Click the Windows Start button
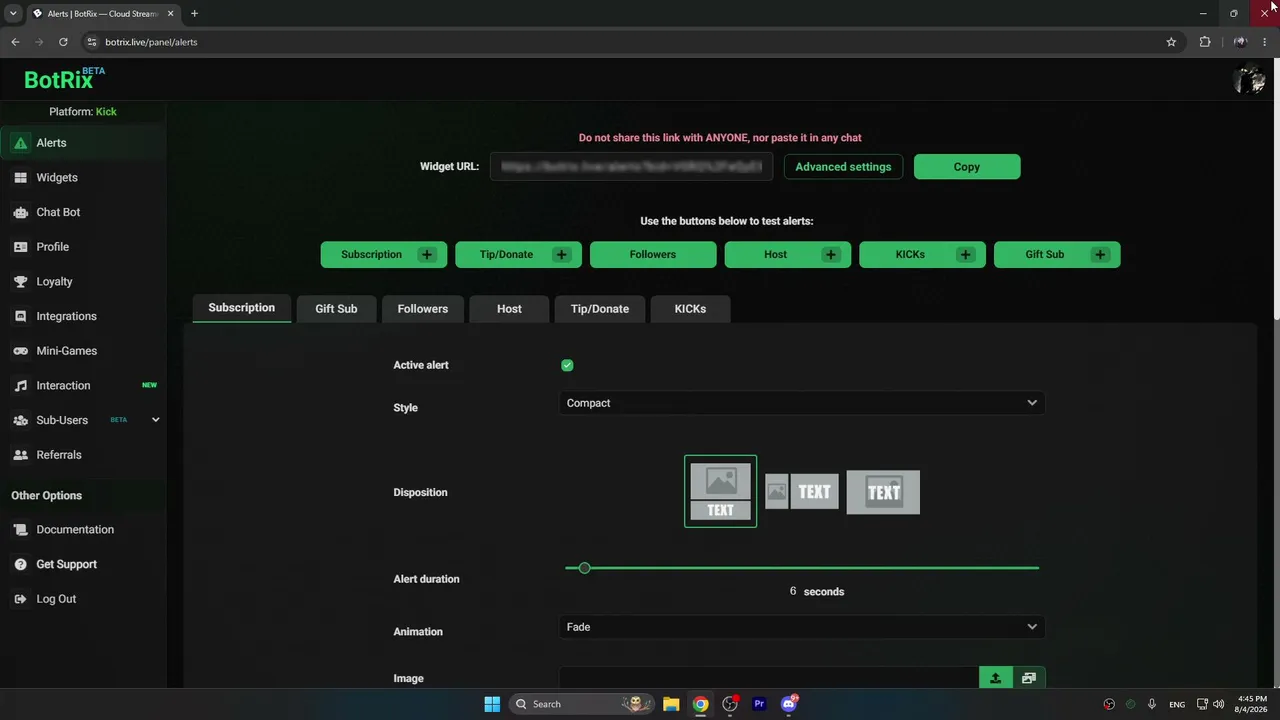The width and height of the screenshot is (1280, 720). (x=492, y=704)
